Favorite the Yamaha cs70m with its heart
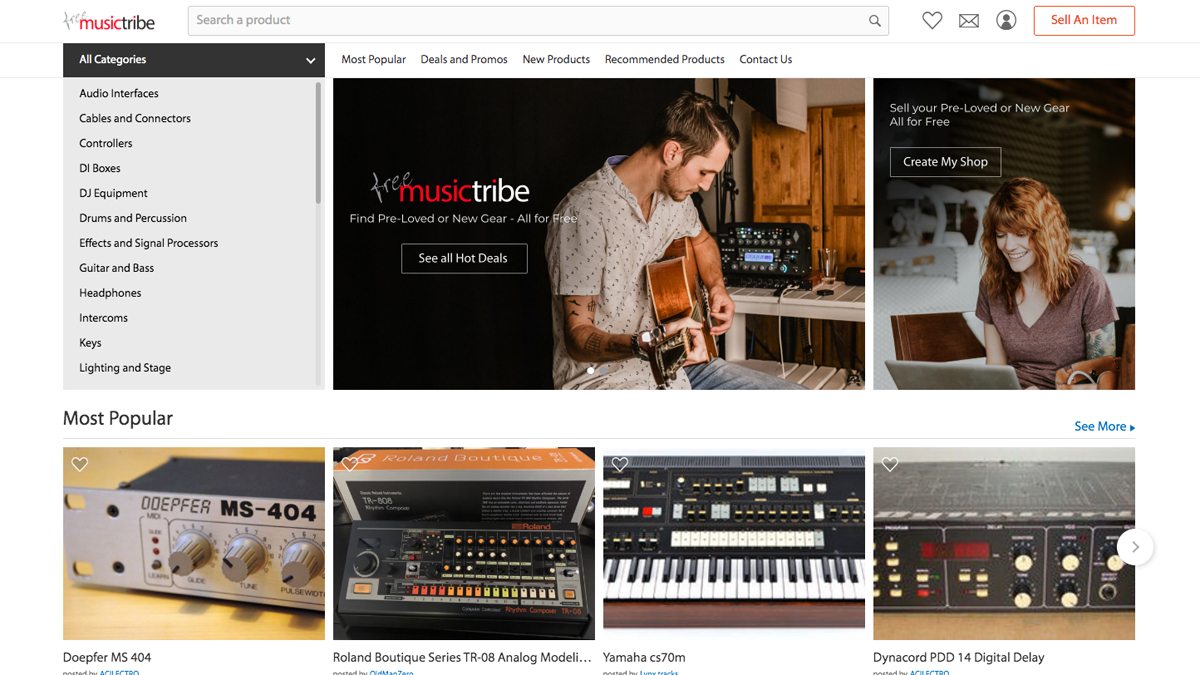 [620, 464]
